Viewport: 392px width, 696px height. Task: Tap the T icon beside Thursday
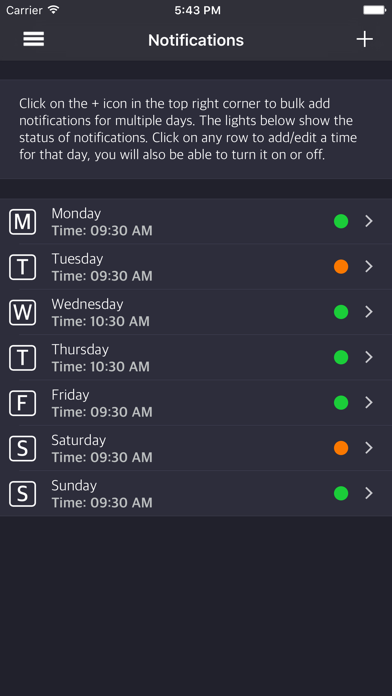coord(23,357)
